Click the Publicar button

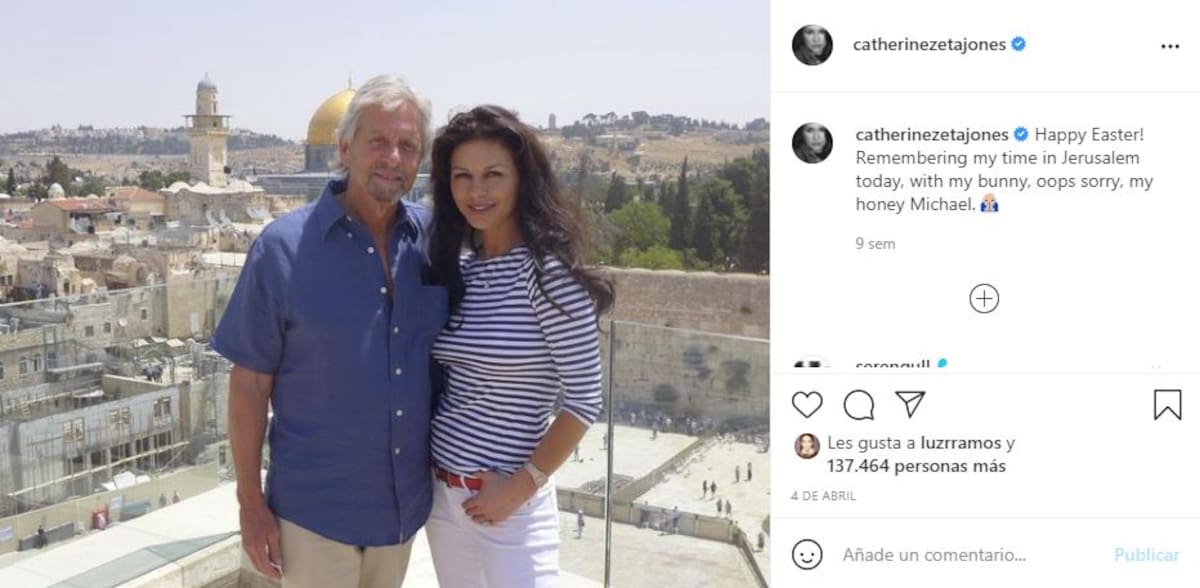click(x=1147, y=554)
